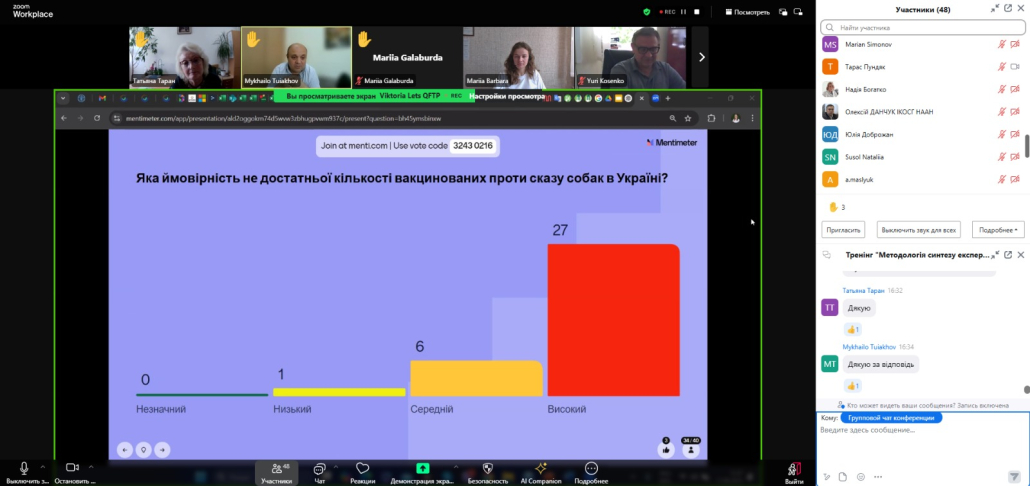Expand the Подробнее dropdown in participants panel
1030x486 pixels.
(x=998, y=230)
